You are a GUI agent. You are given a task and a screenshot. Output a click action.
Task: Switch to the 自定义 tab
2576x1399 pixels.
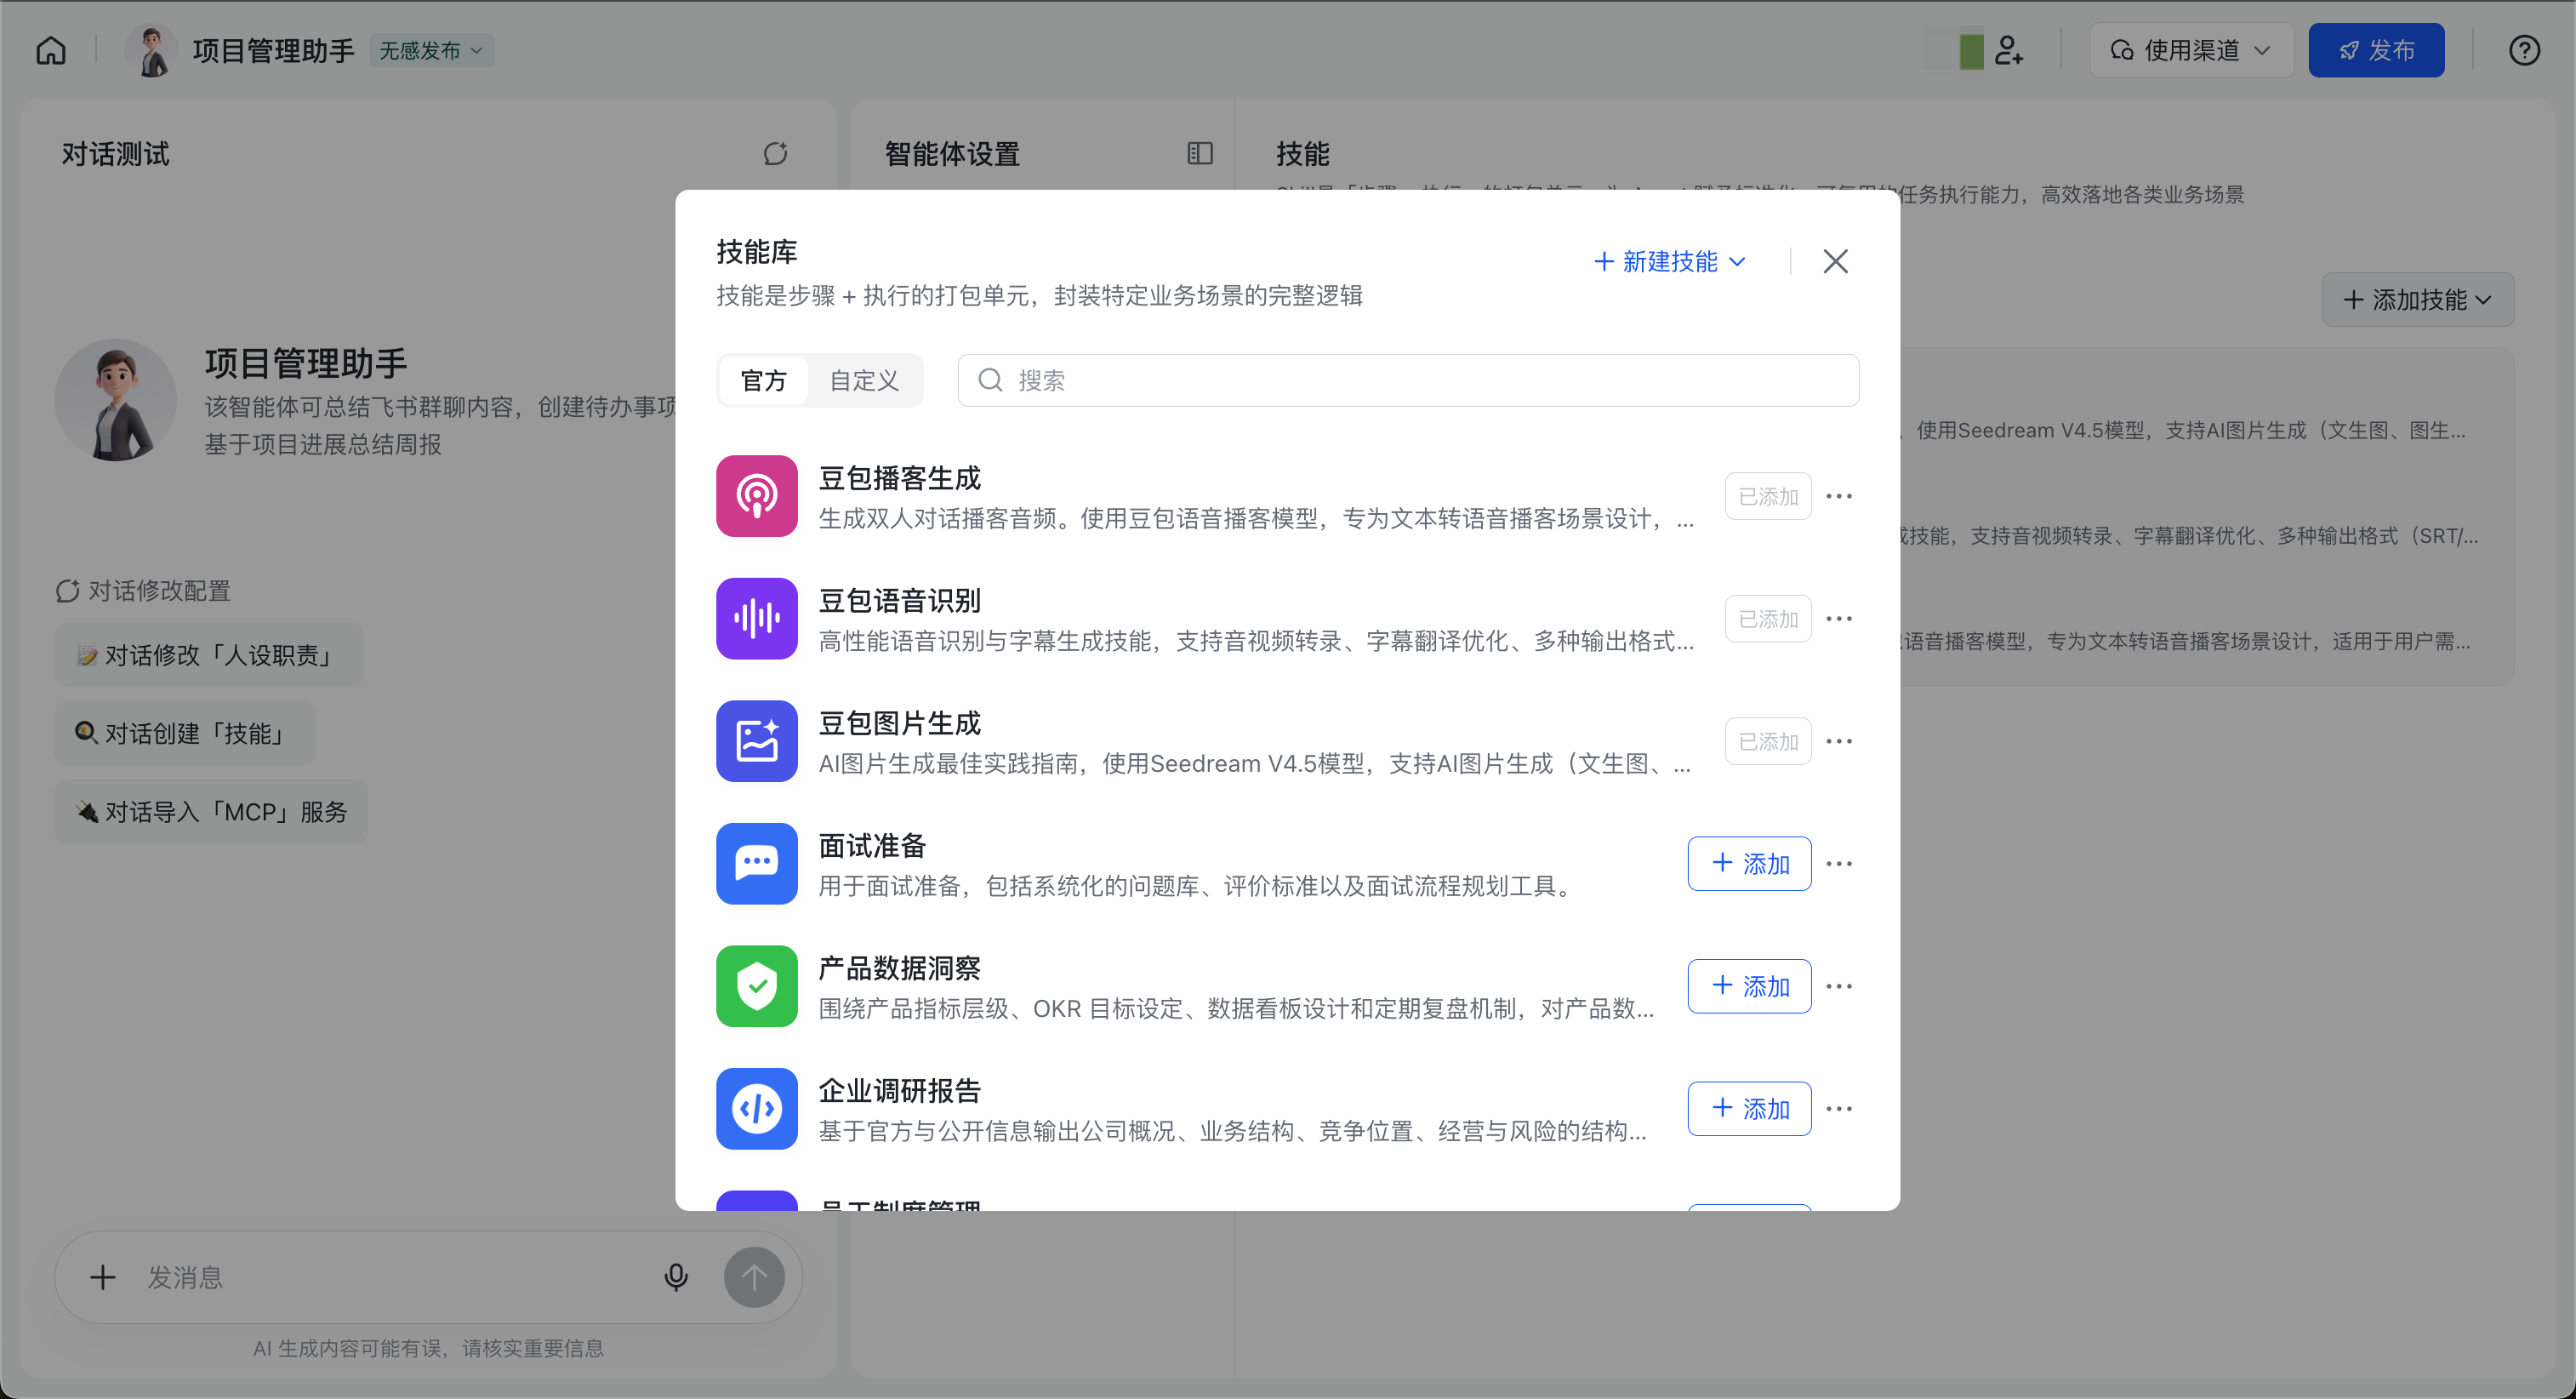(x=864, y=380)
